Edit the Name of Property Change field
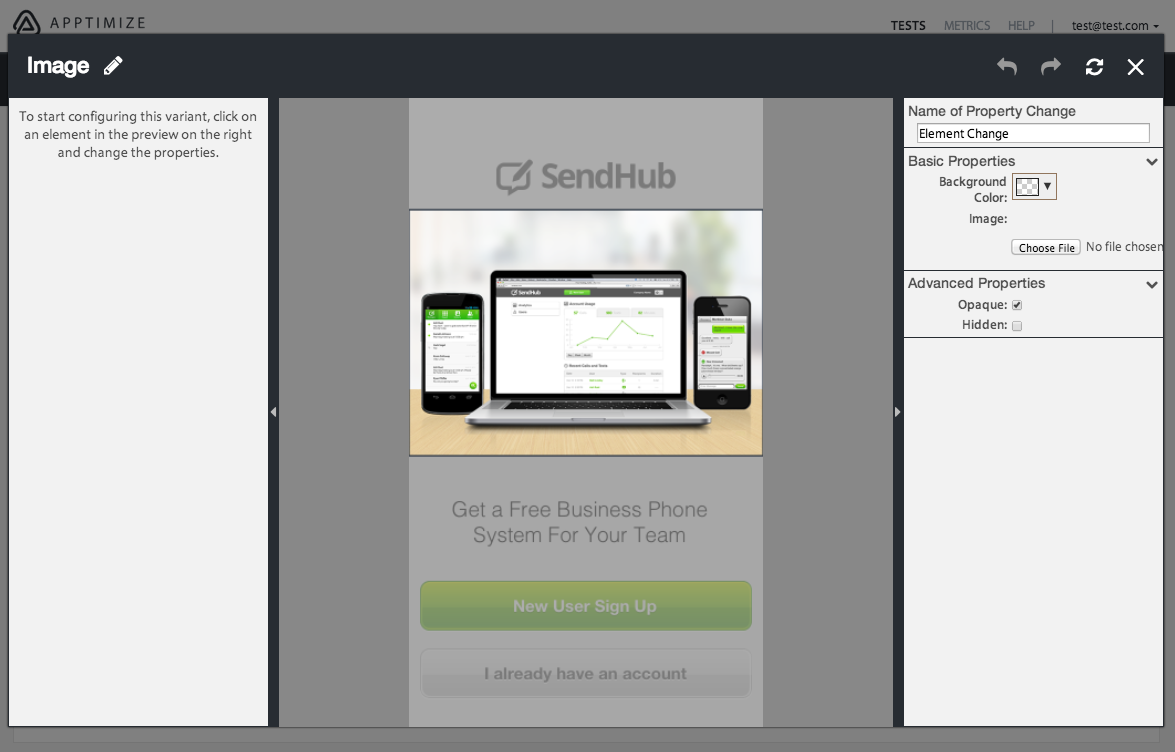 (x=1033, y=133)
